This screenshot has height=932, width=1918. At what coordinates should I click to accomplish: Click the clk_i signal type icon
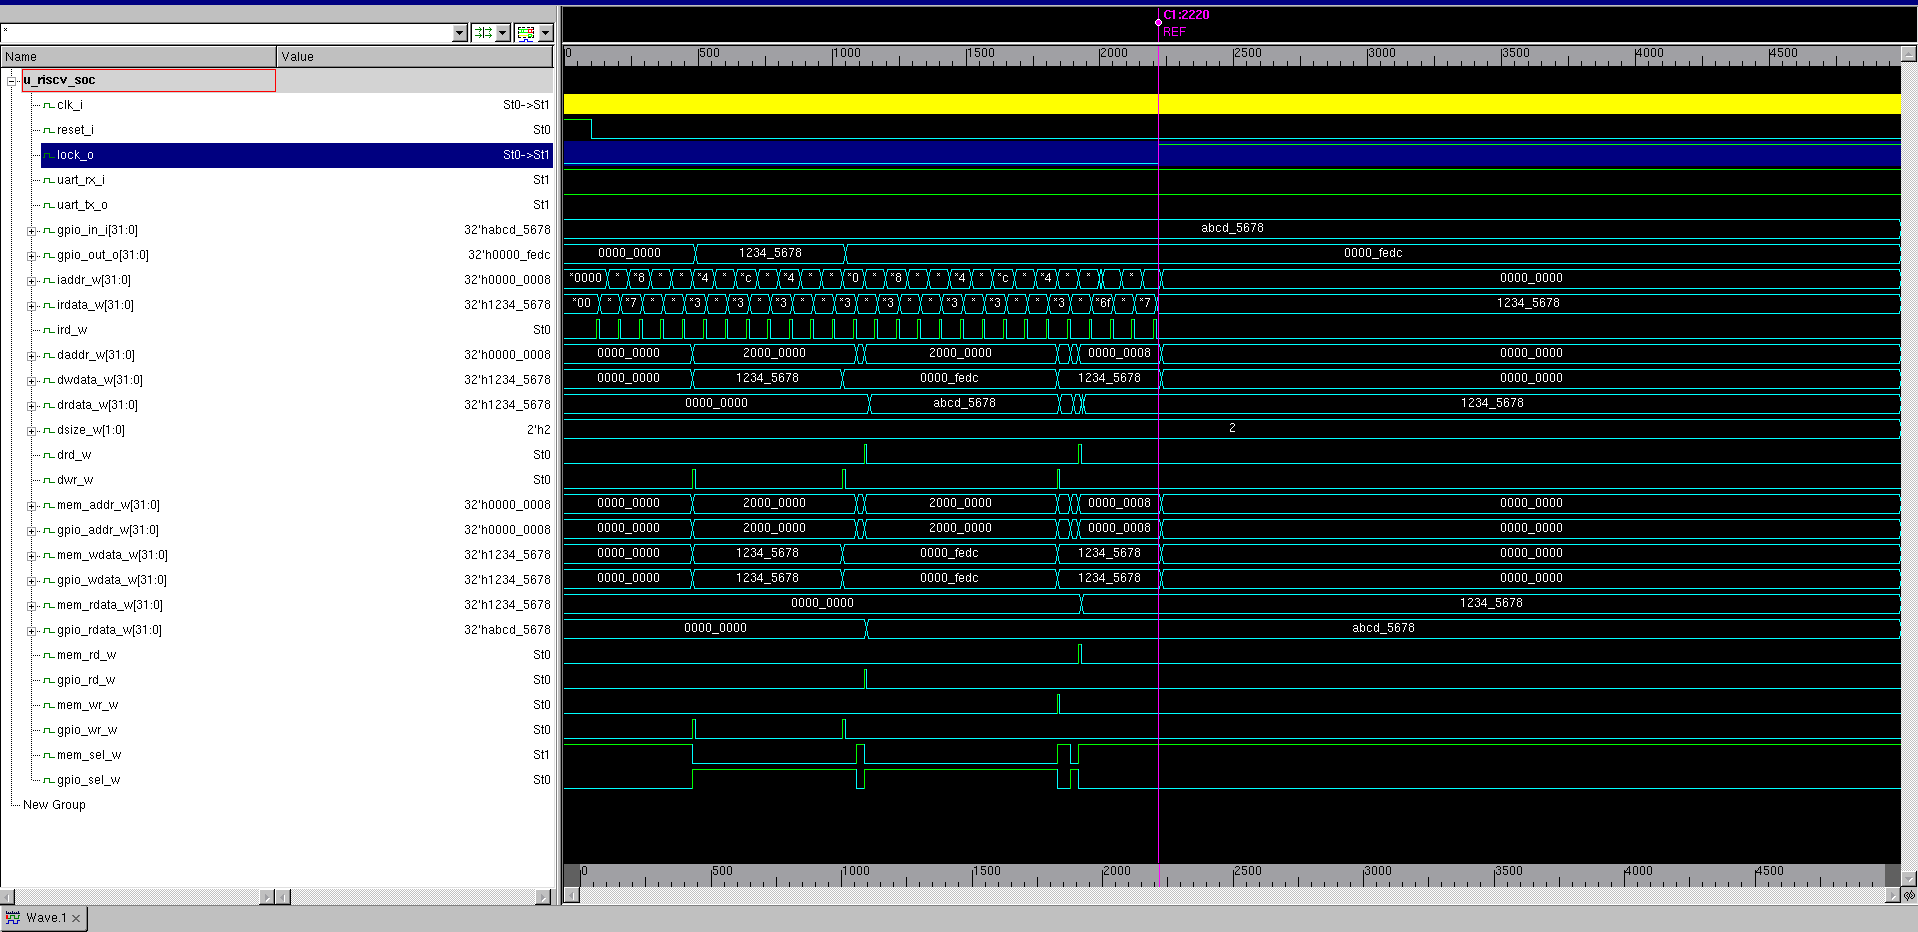point(48,105)
